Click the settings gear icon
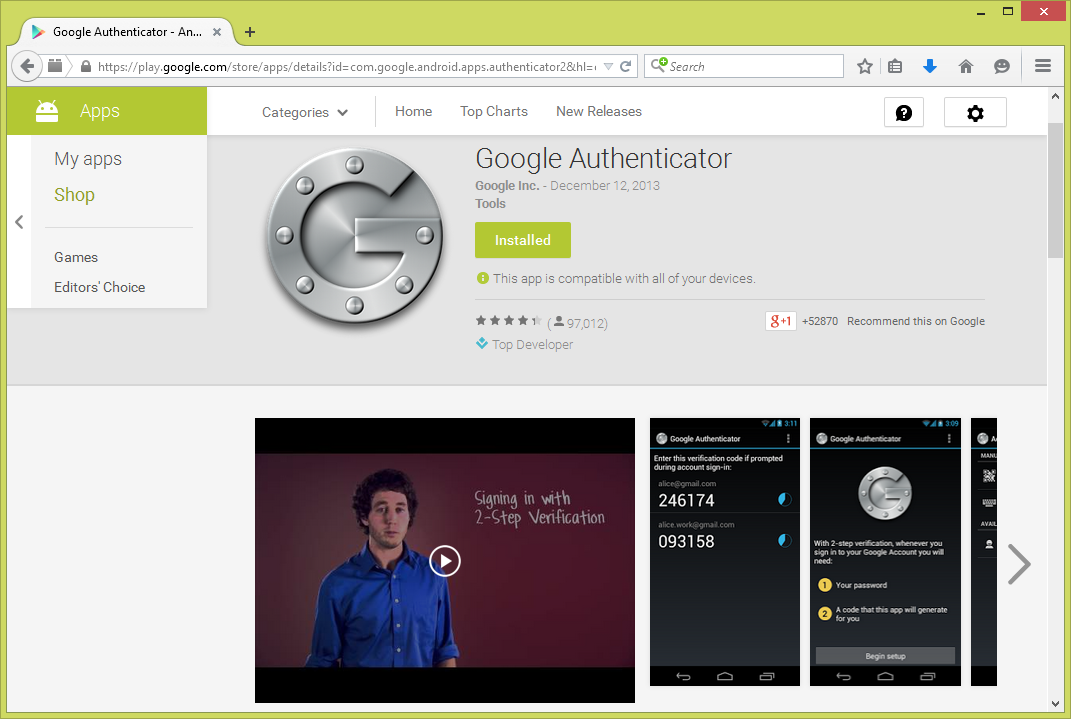 975,112
